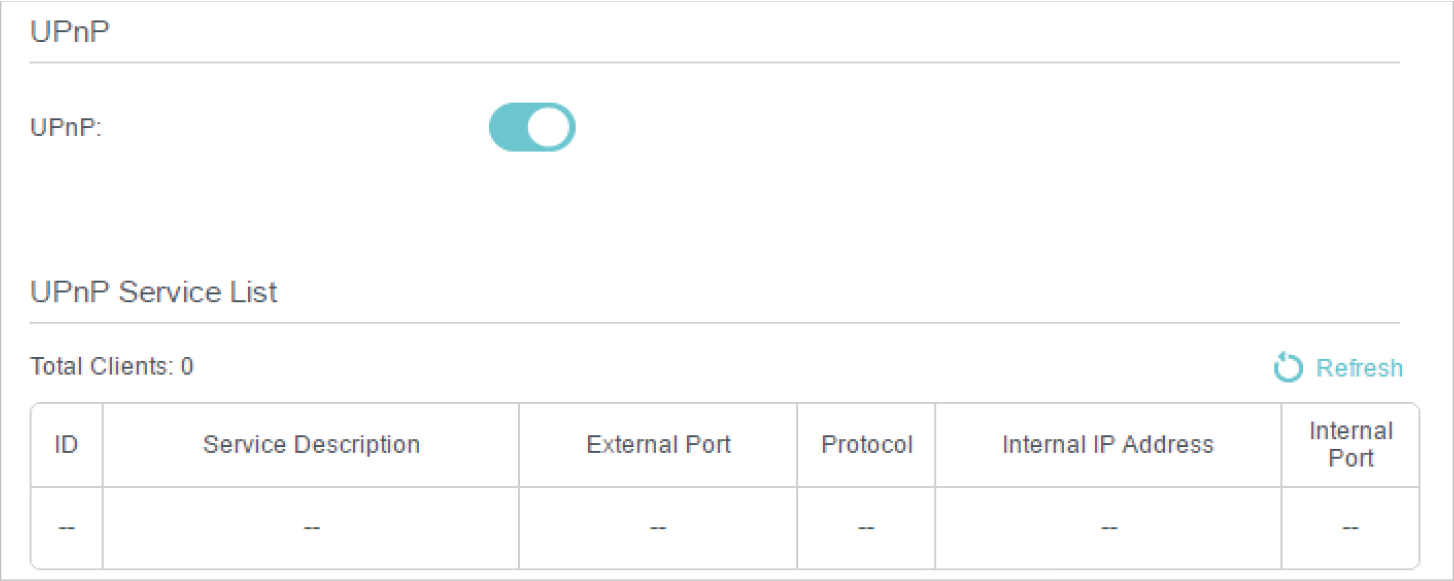
Task: Click the empty cell under ID
Action: [x=66, y=528]
